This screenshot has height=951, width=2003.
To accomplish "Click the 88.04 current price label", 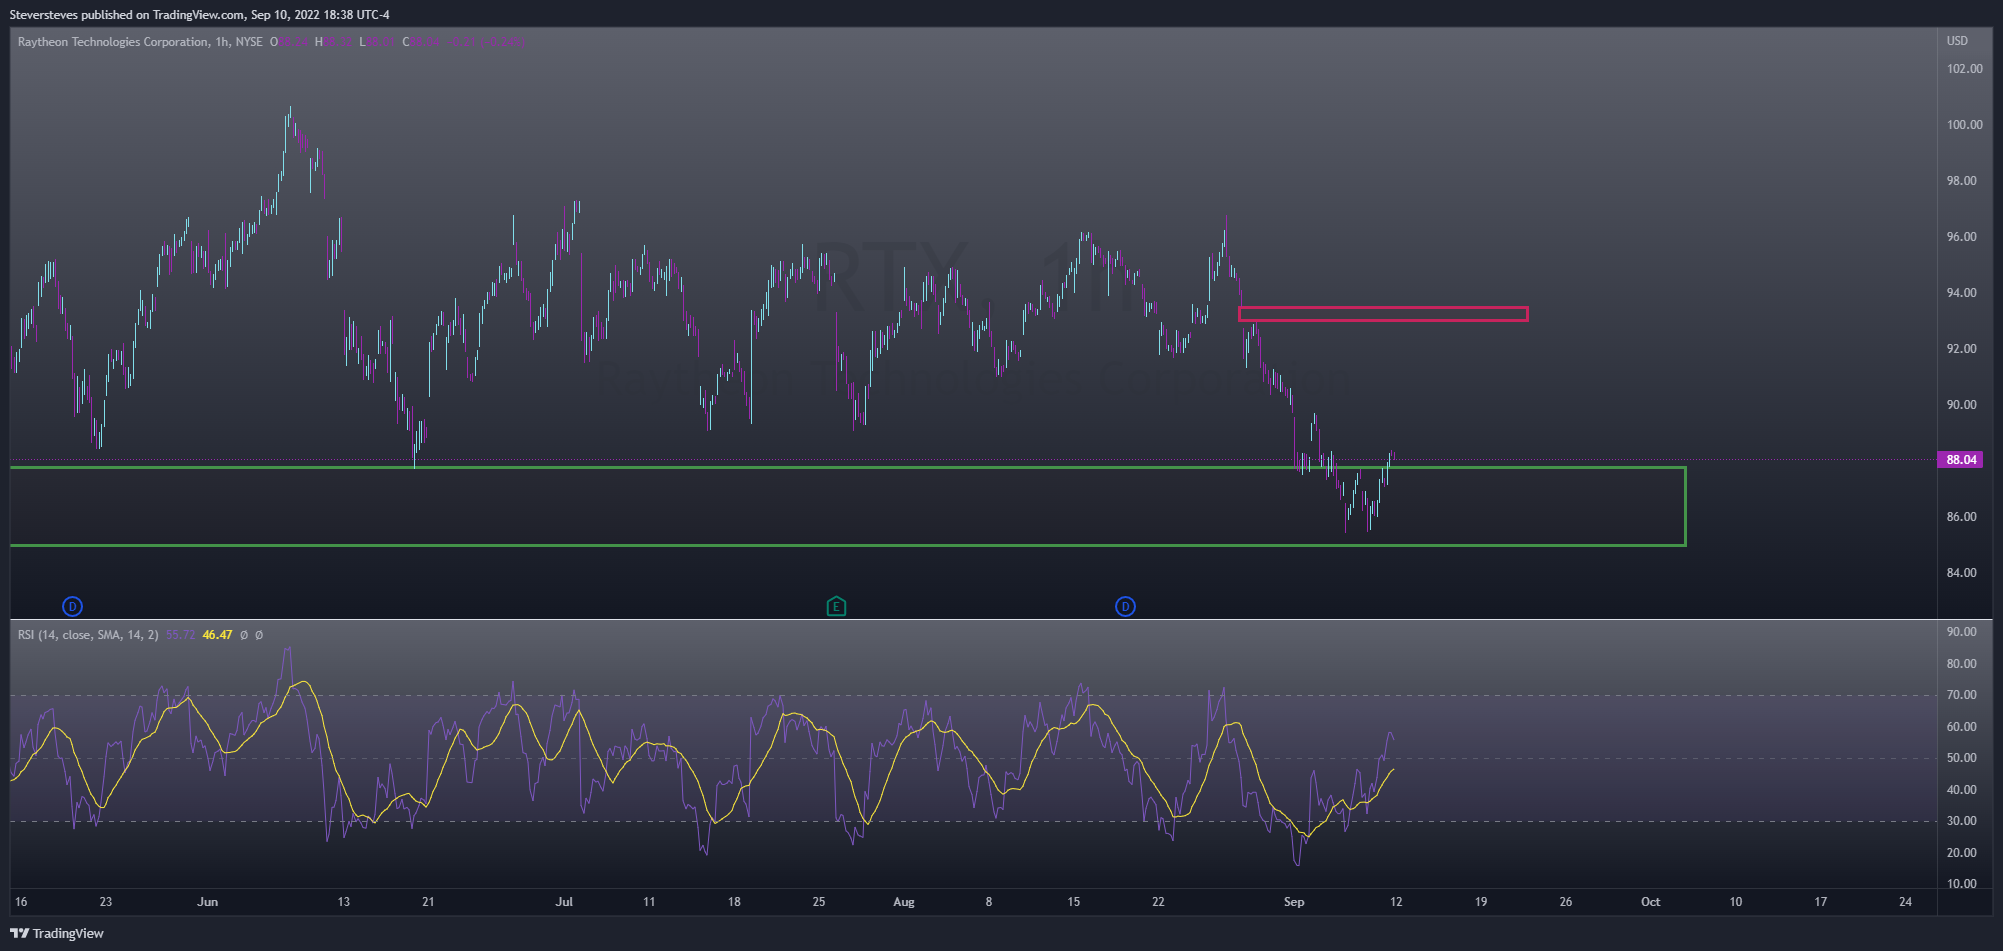I will (x=1961, y=460).
